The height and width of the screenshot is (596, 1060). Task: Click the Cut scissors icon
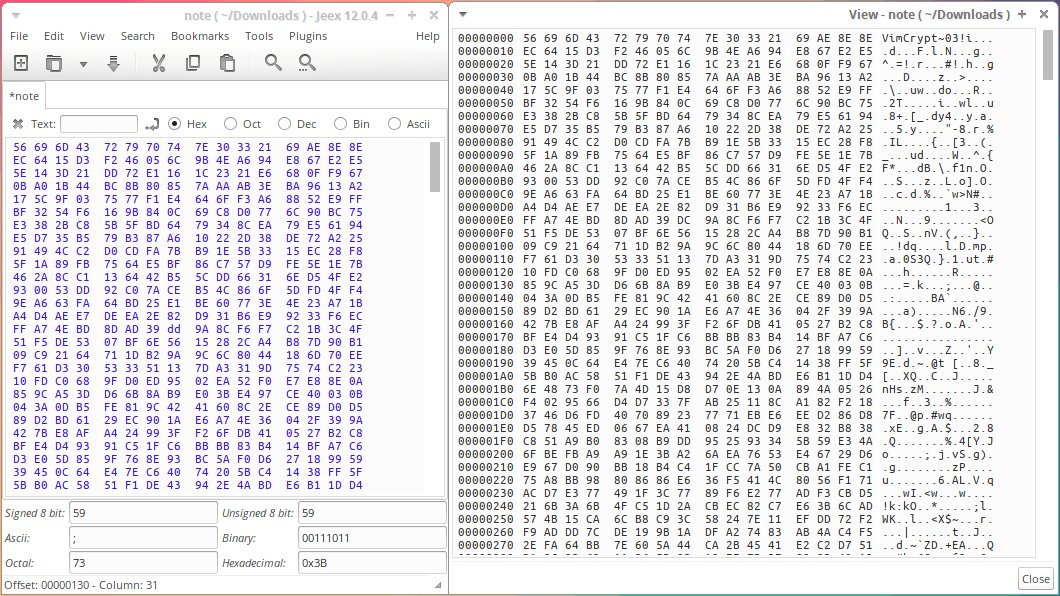159,63
